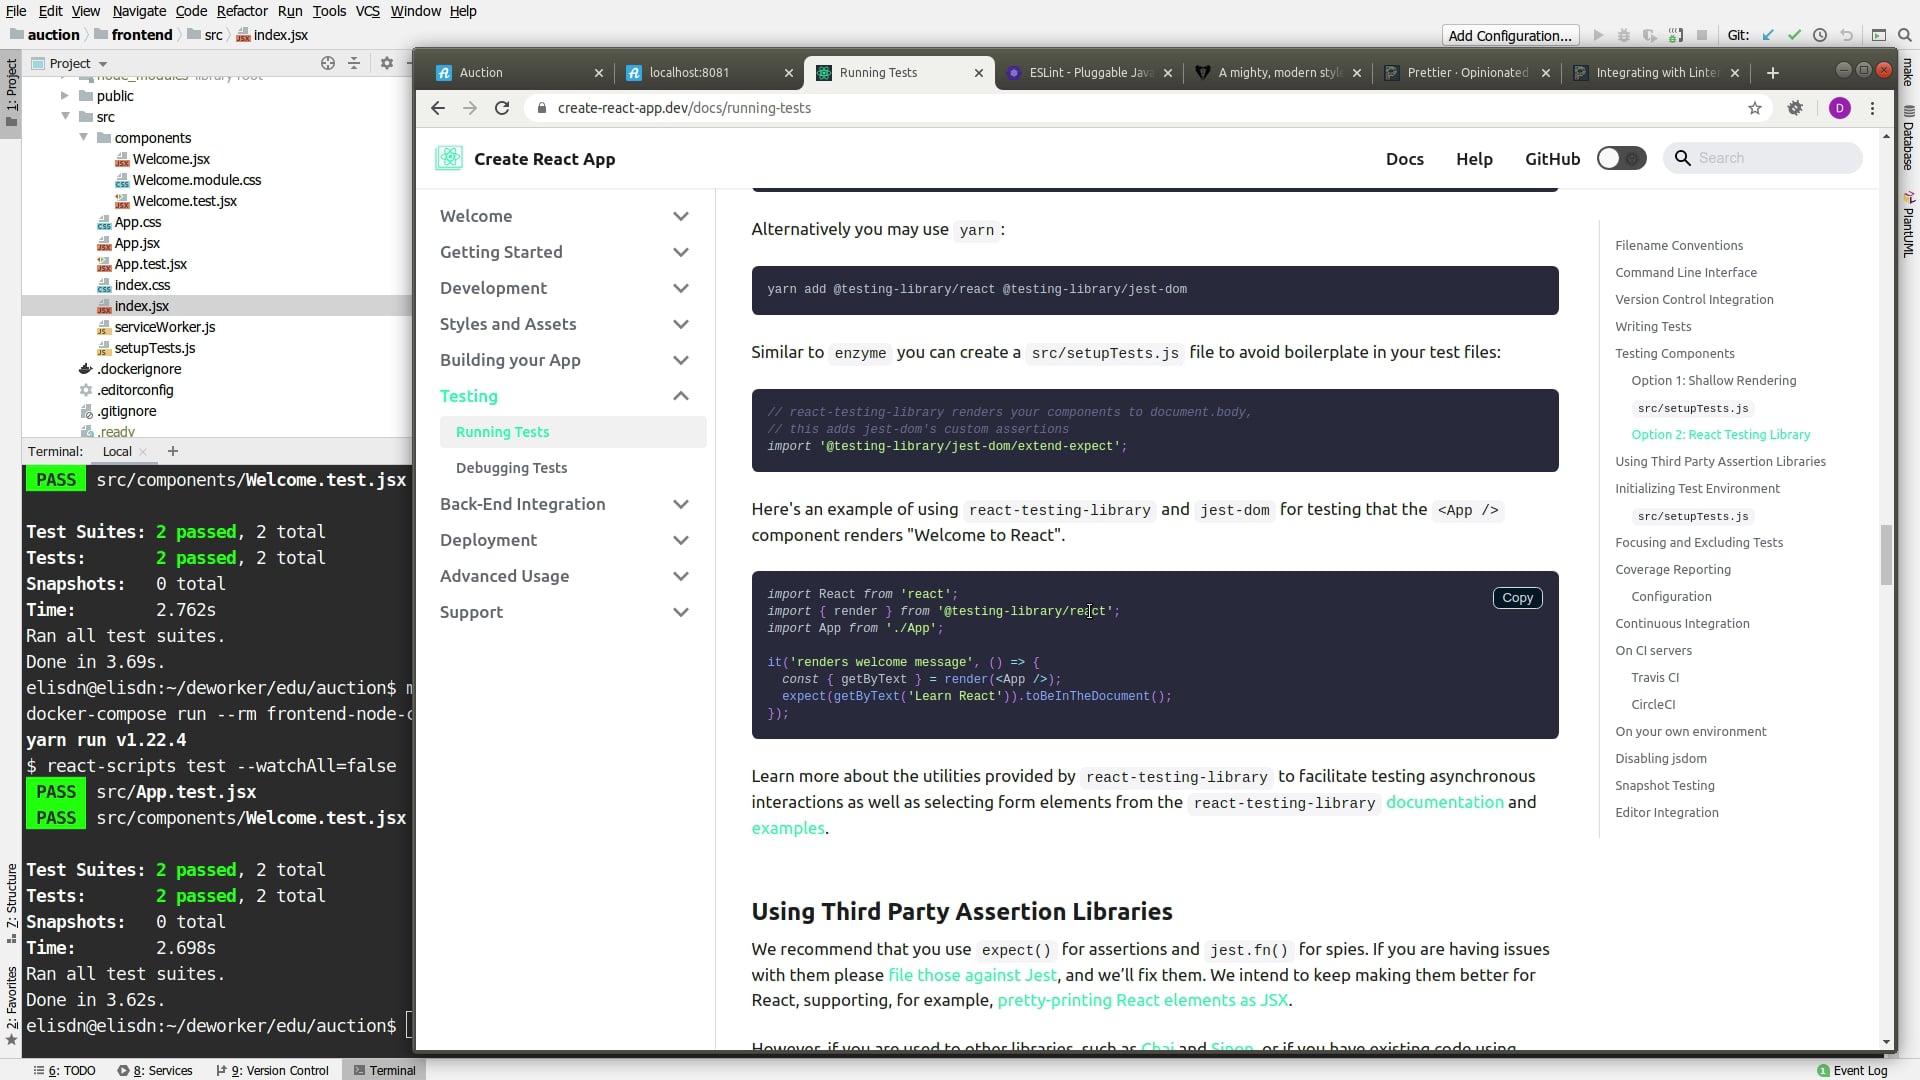Image resolution: width=1920 pixels, height=1080 pixels.
Task: Open the purple D profile avatar
Action: pyautogui.click(x=1840, y=108)
